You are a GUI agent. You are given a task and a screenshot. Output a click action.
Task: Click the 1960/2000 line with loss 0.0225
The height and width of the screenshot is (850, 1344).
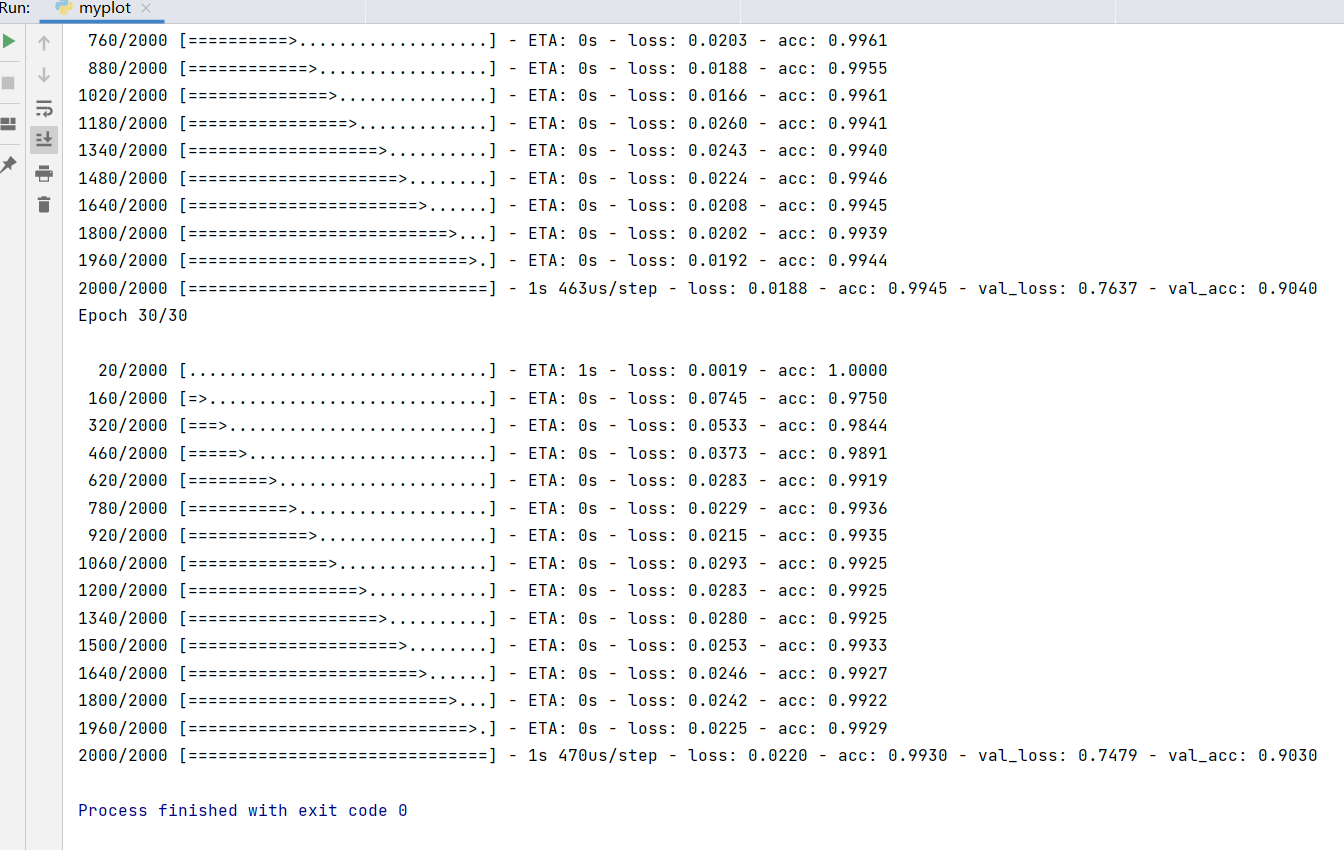click(x=483, y=729)
